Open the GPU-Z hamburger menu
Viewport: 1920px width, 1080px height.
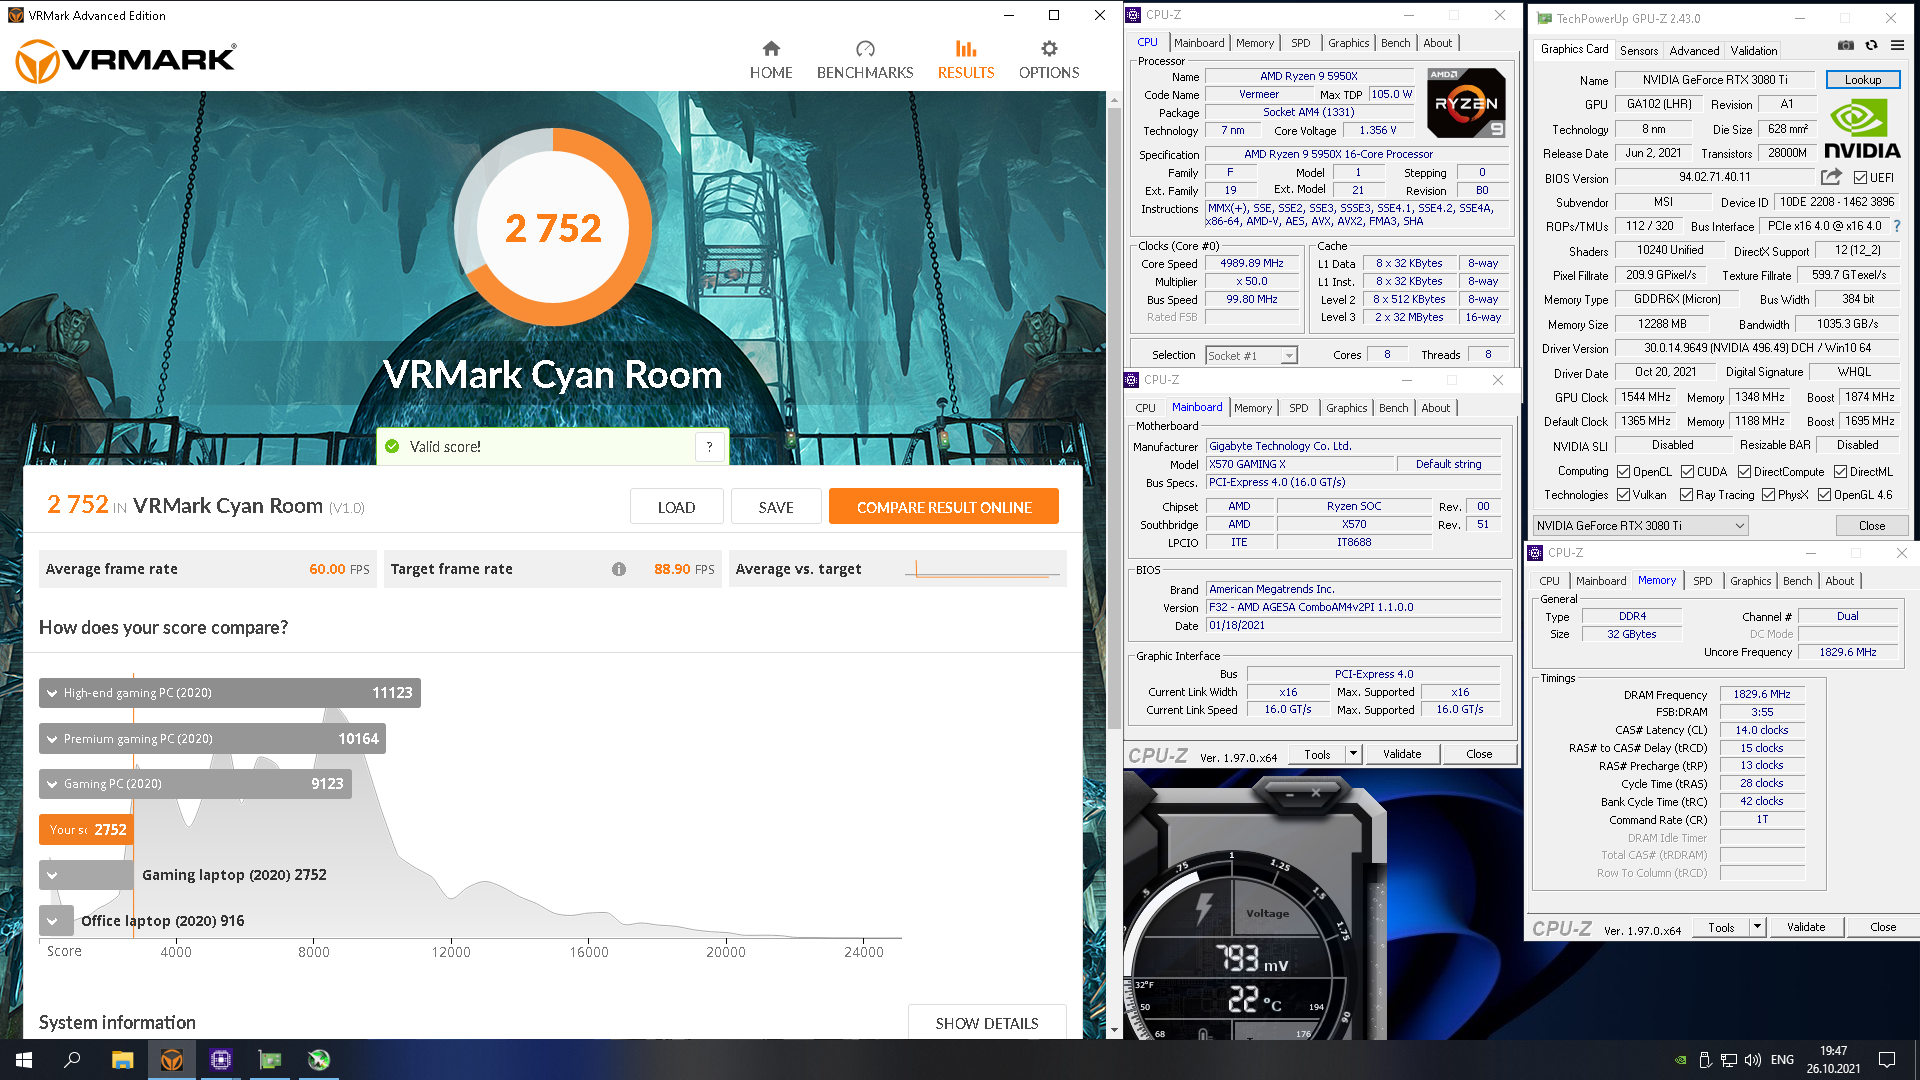point(1897,45)
